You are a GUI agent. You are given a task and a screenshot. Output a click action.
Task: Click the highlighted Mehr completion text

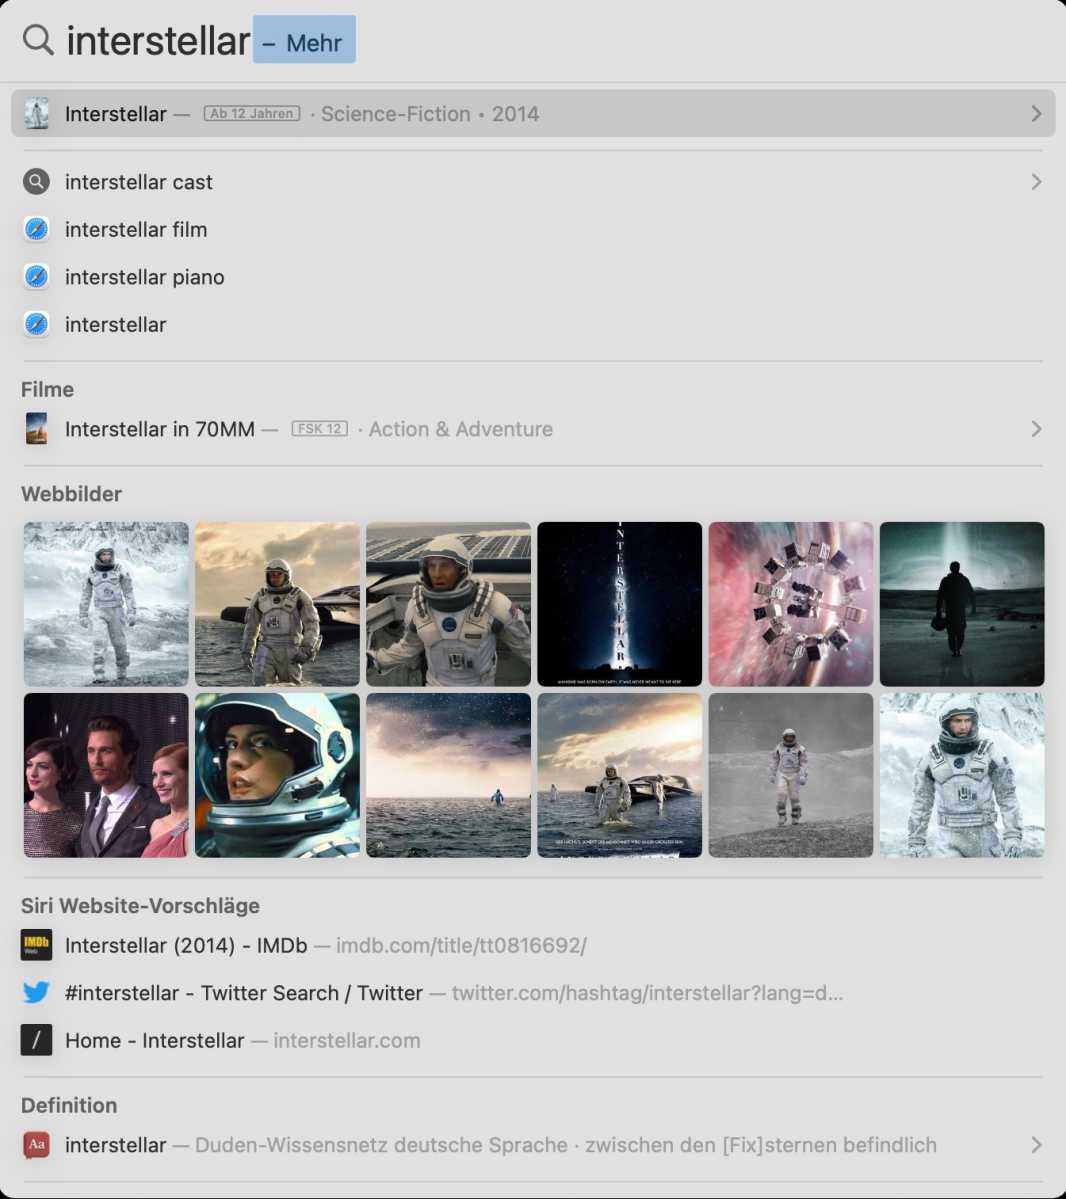304,39
